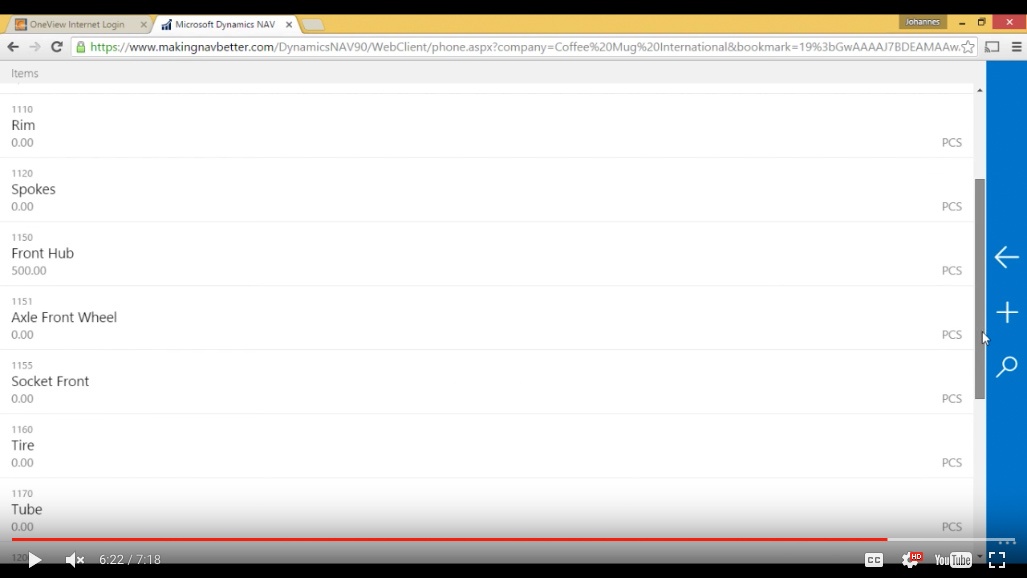Open video on YouTube logo

[x=953, y=560]
